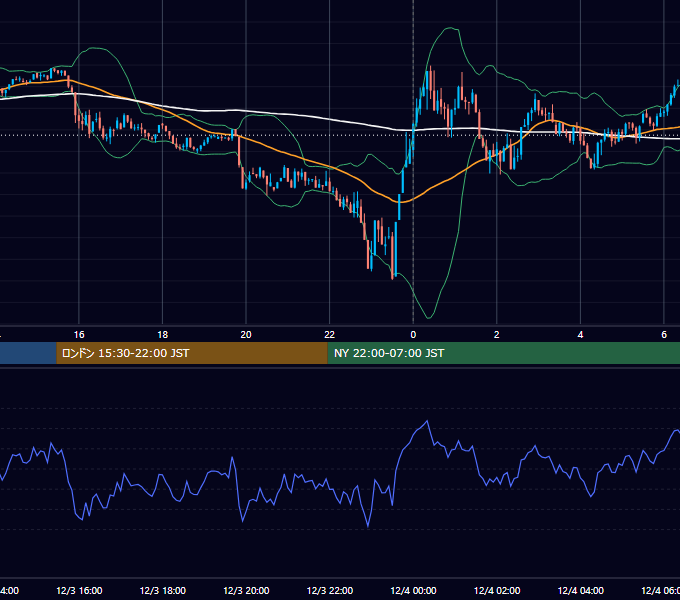Click the 12/3 18:00 time label
680x600 pixels.
pyautogui.click(x=163, y=590)
